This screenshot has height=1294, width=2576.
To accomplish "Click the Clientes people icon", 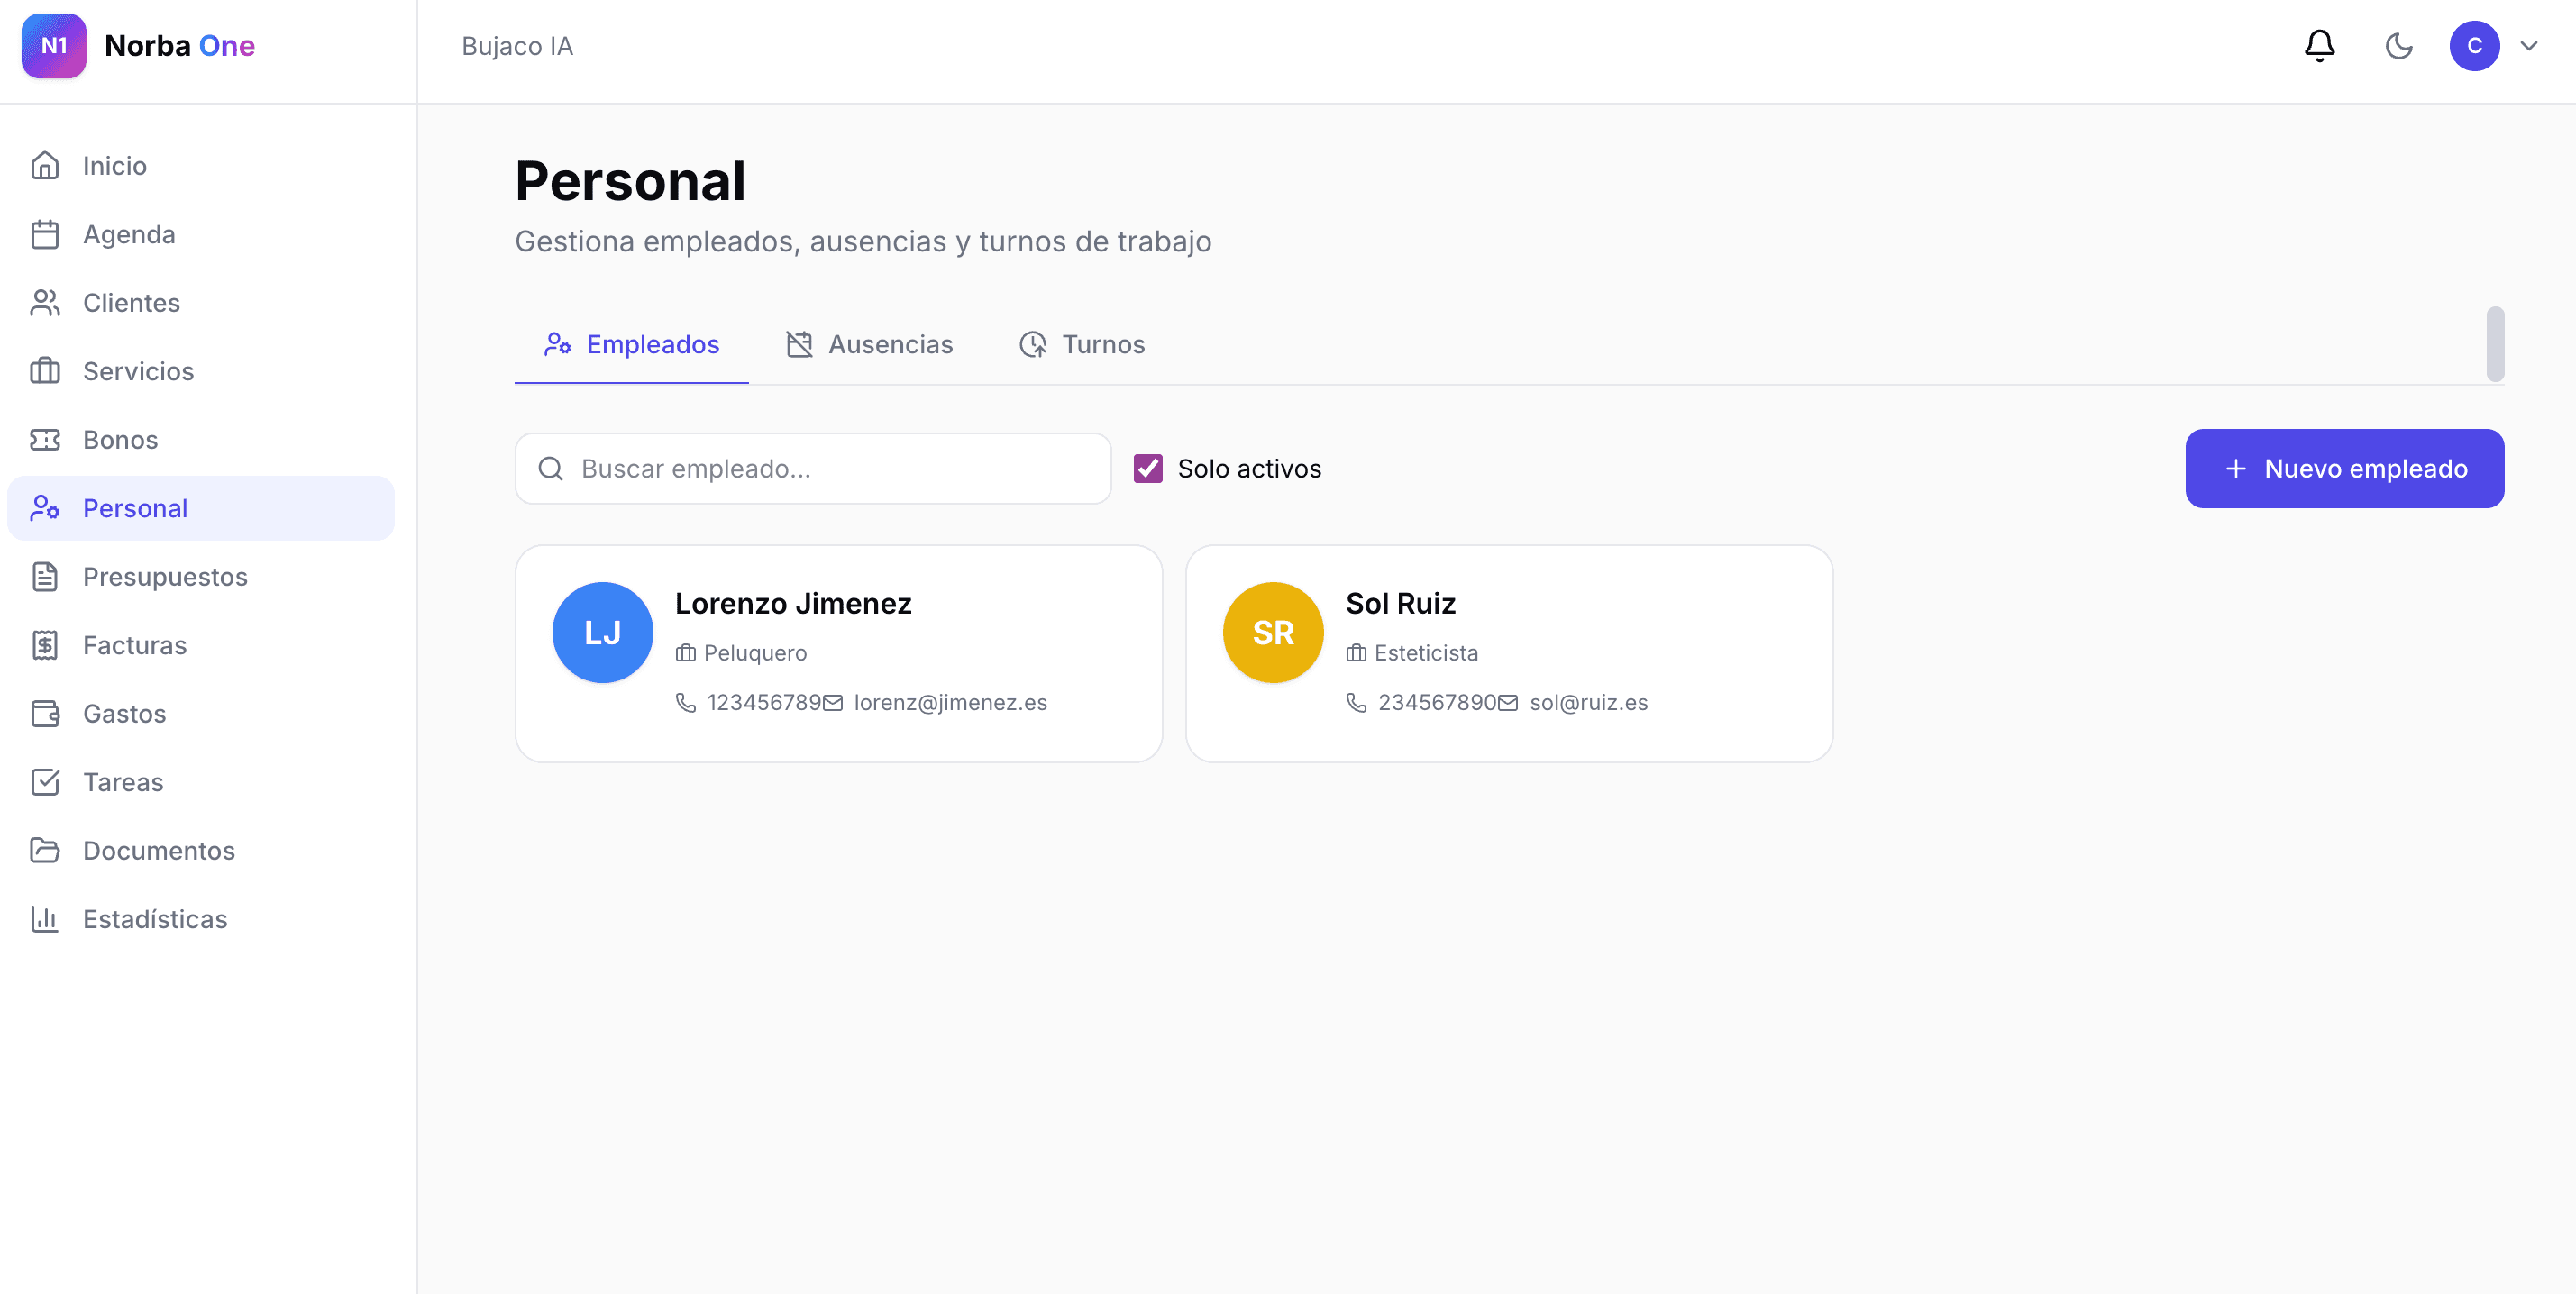I will [x=45, y=302].
